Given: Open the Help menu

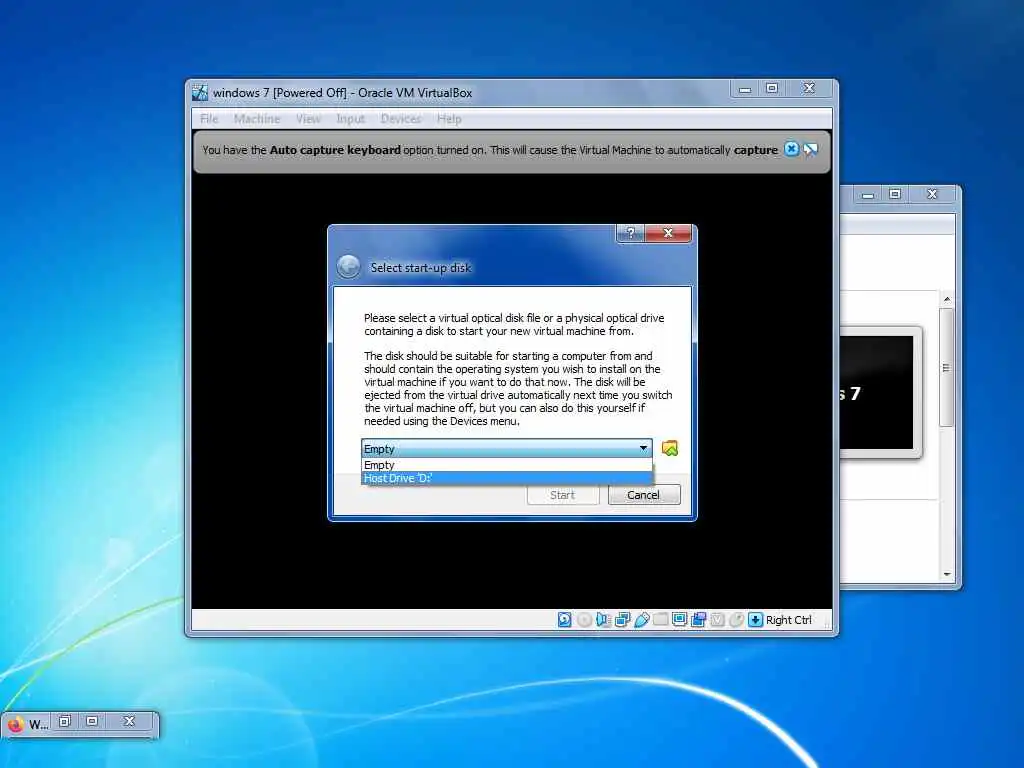Looking at the screenshot, I should 449,119.
